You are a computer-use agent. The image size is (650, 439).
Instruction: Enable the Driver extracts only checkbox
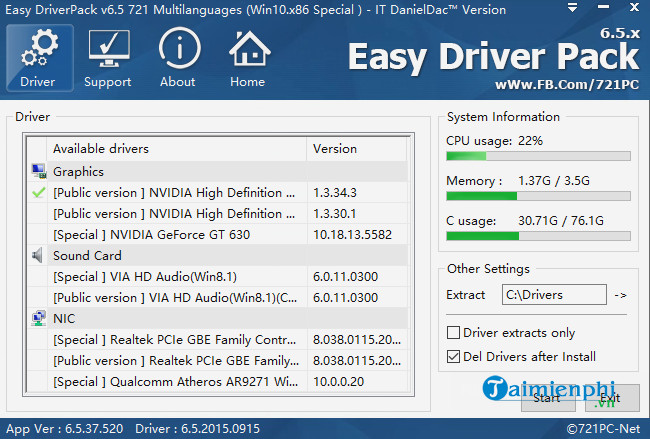point(454,332)
